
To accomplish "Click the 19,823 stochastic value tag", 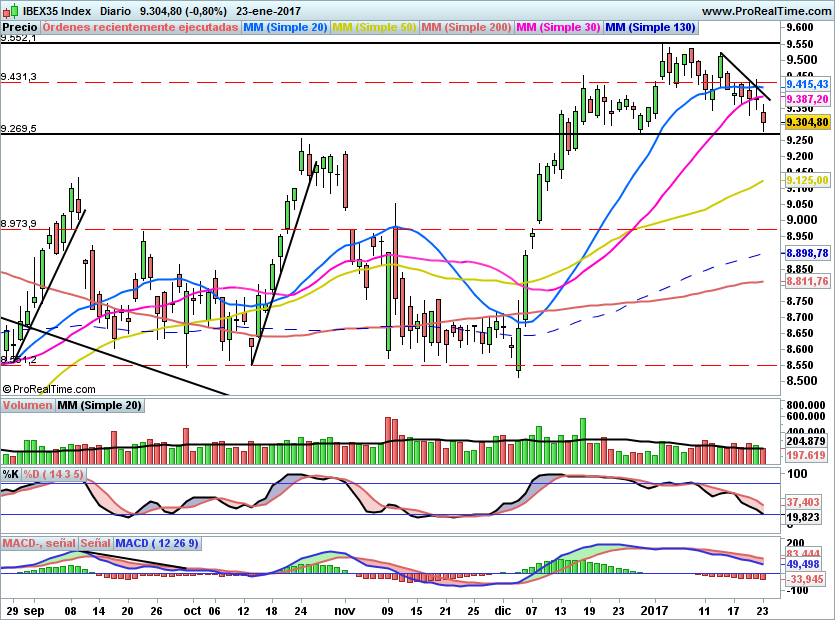I will point(803,517).
